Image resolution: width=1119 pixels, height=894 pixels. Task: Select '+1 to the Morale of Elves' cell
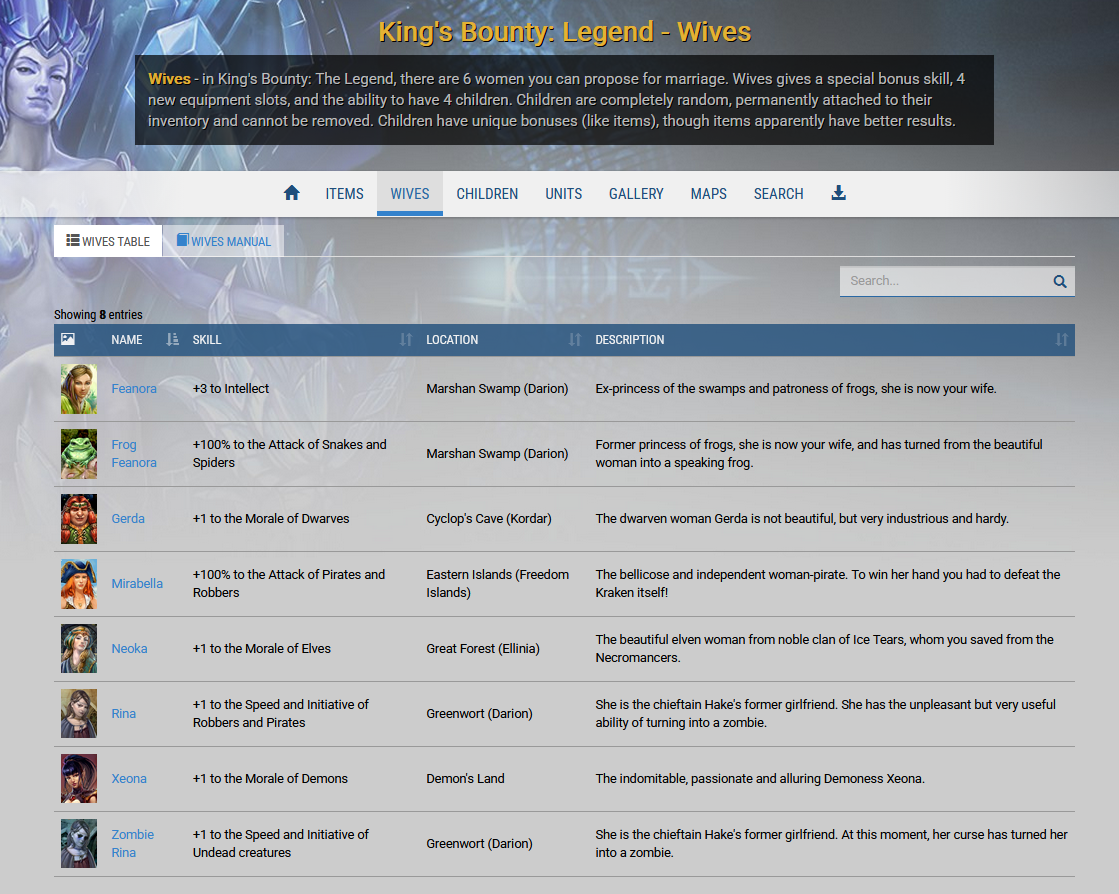(261, 649)
